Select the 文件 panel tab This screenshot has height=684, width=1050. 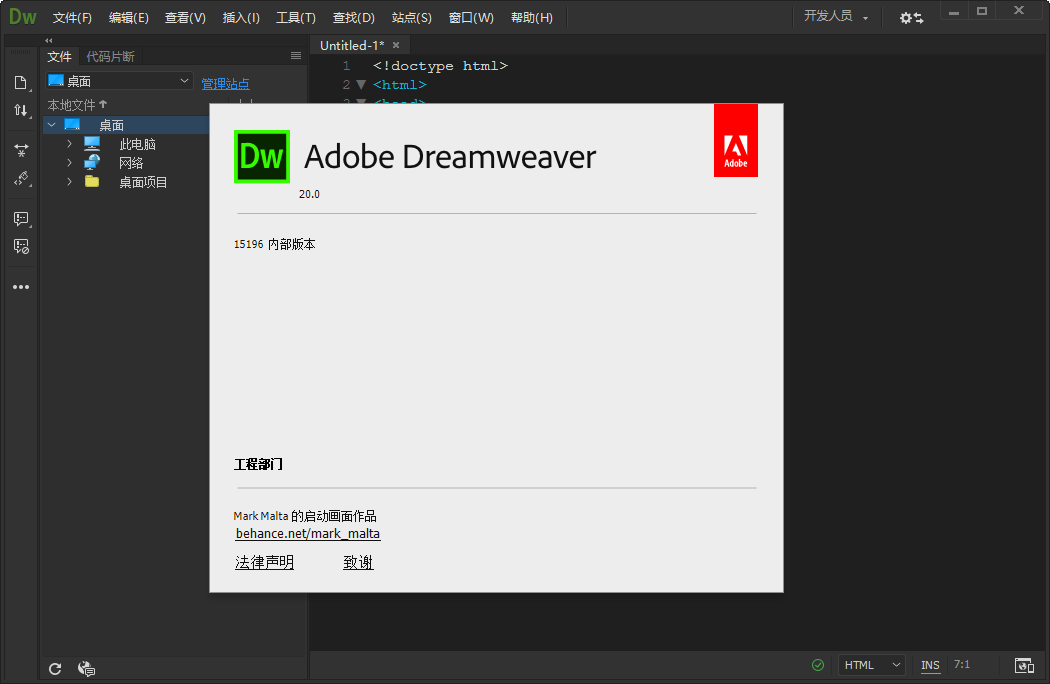pyautogui.click(x=60, y=56)
